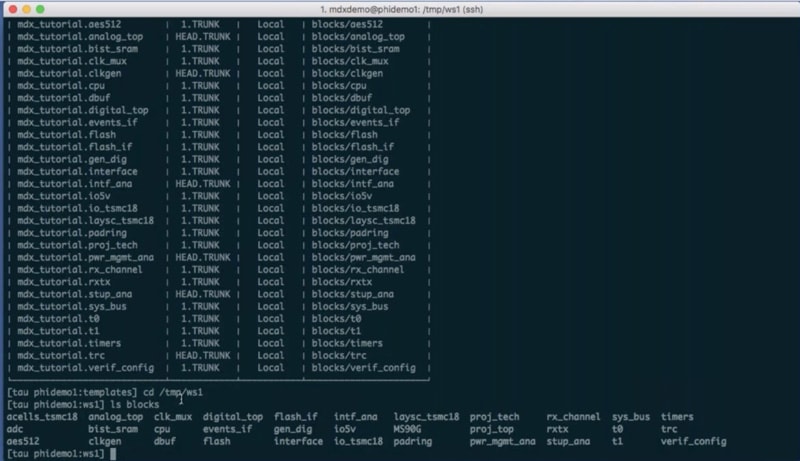Click blocks/flash_if path entry

tap(353, 147)
